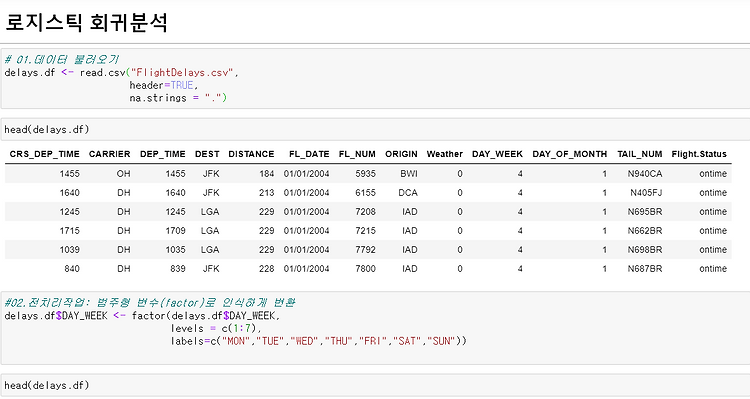Select the first head(delays.df) code cell
The image size is (750, 399).
click(x=375, y=130)
